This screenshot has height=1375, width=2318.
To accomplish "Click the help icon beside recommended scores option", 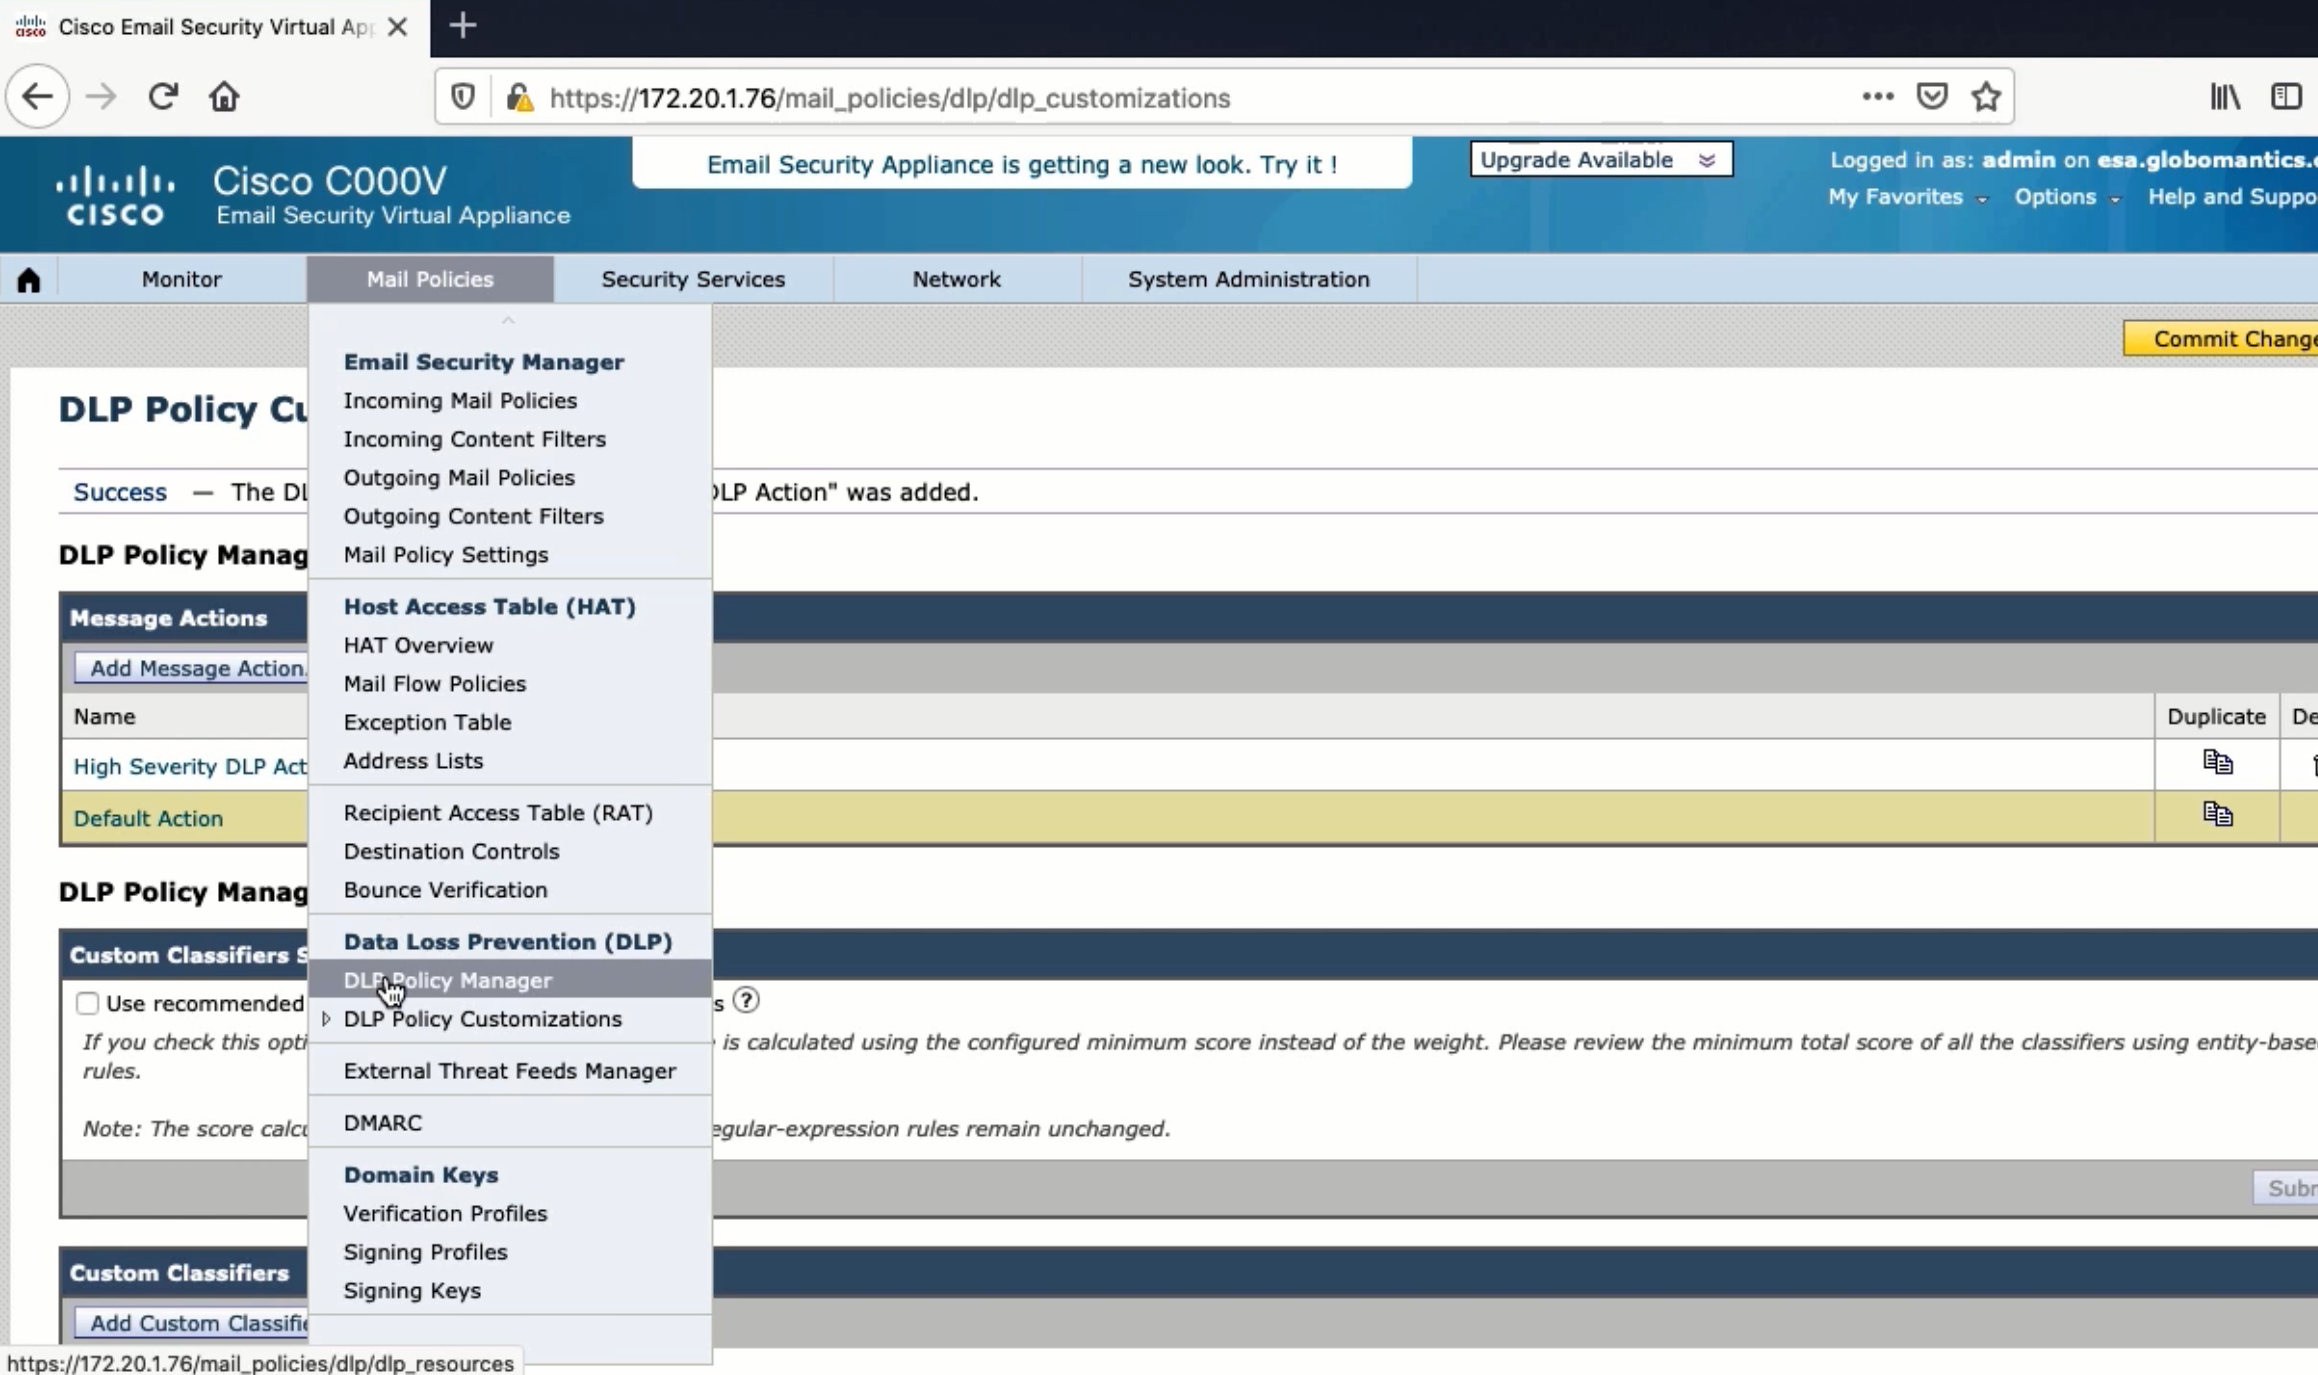I will (746, 999).
